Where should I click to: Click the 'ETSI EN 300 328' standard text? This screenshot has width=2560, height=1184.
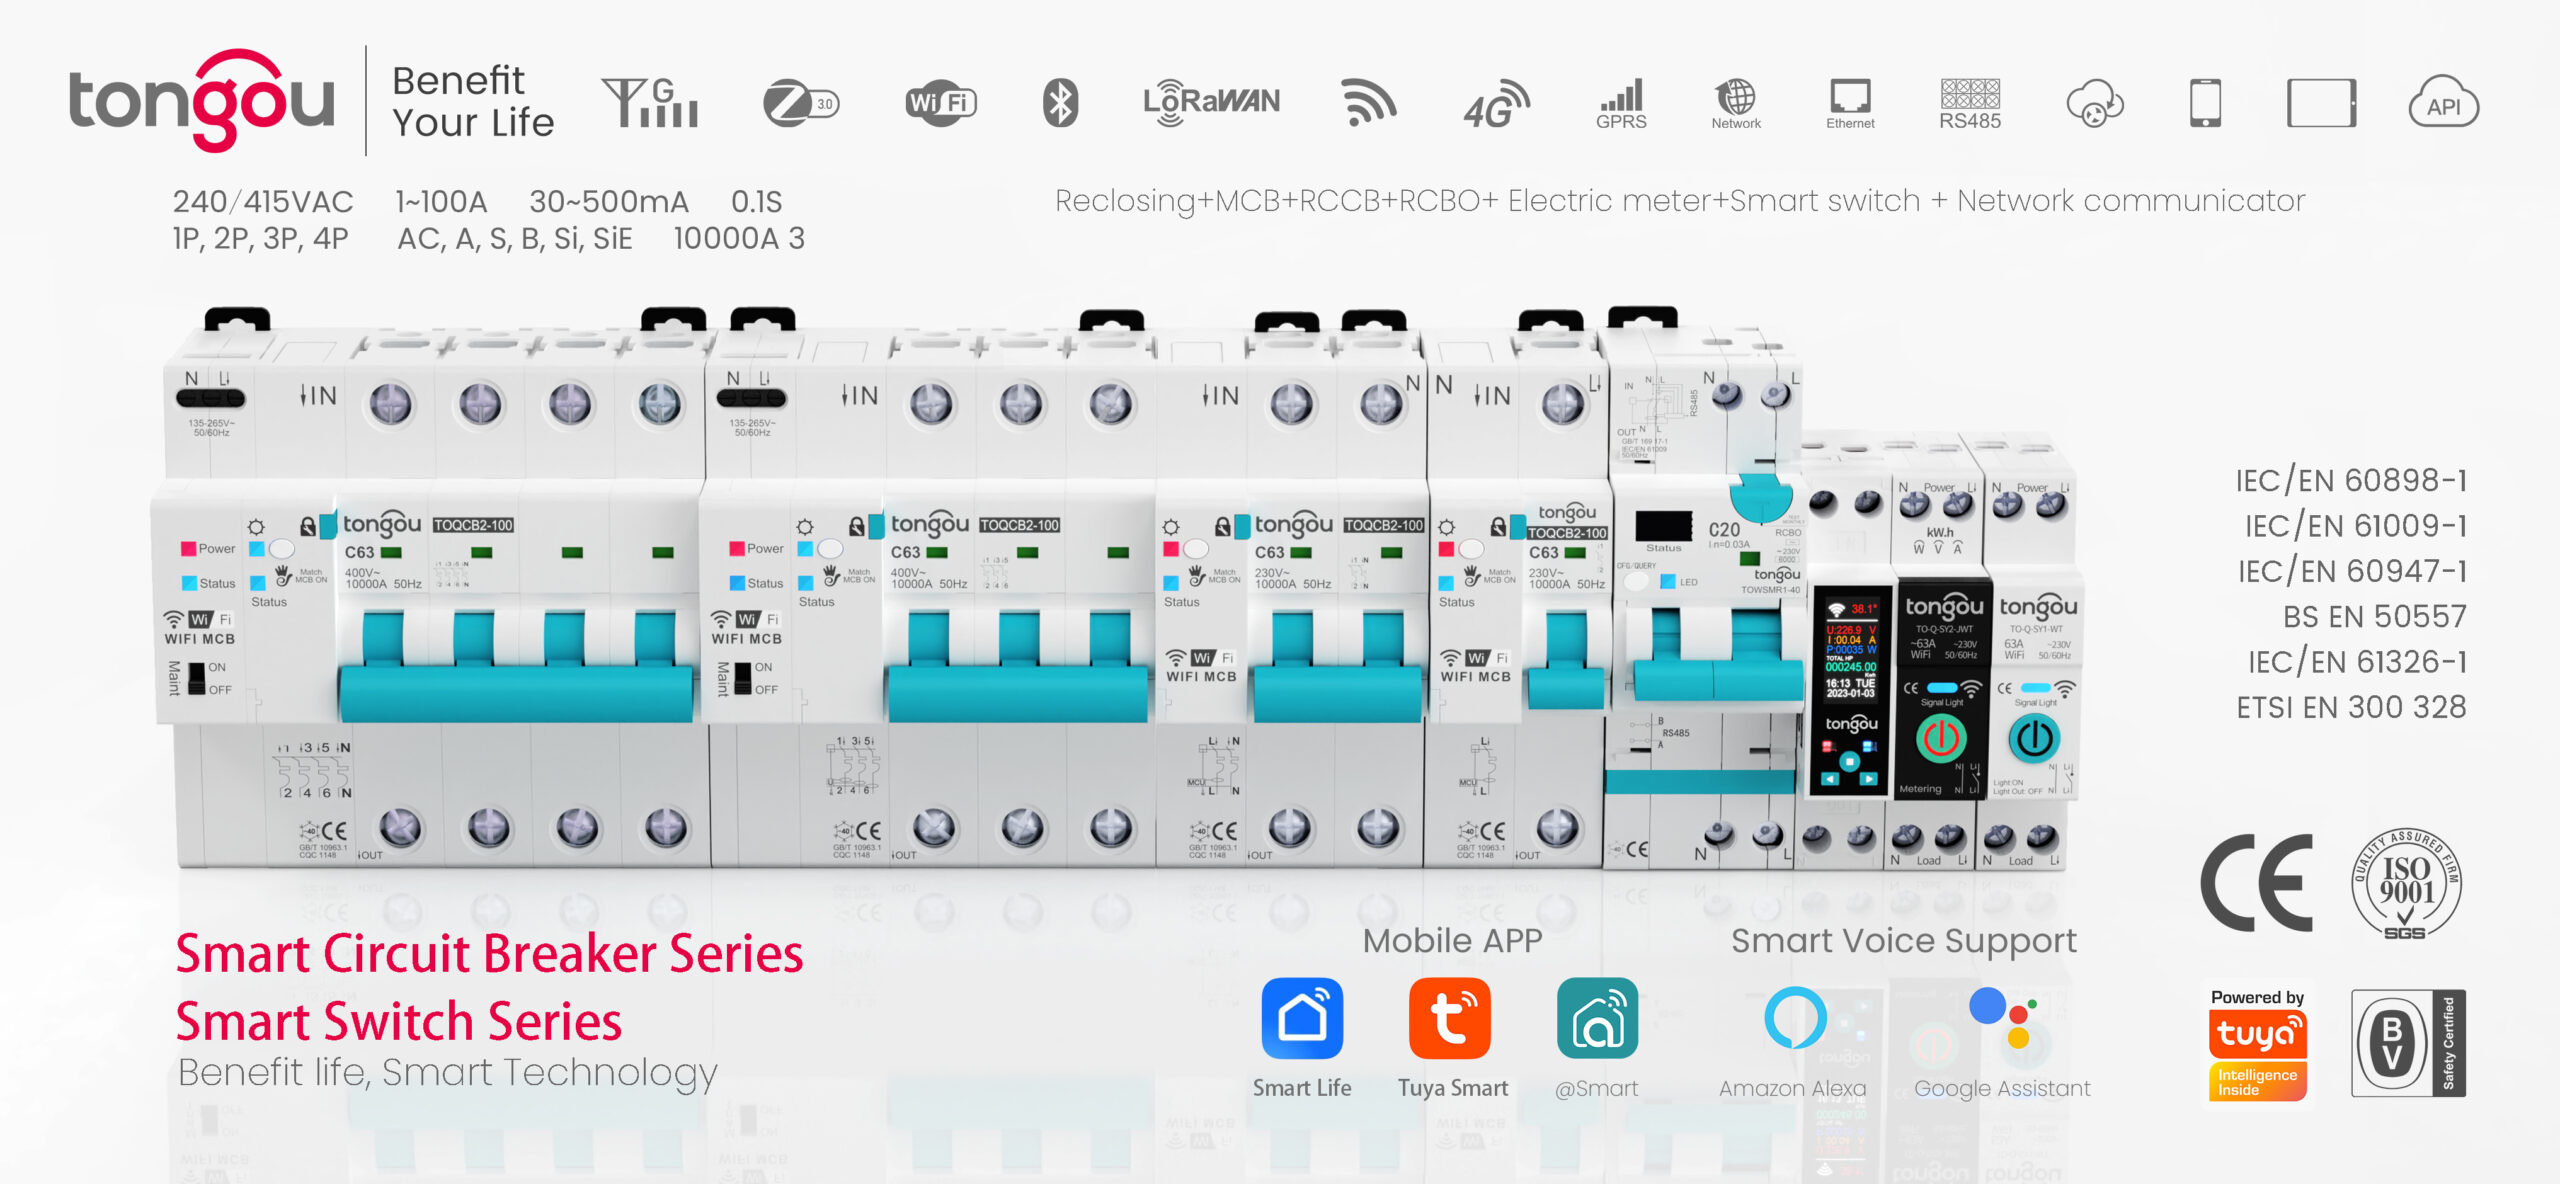pyautogui.click(x=2351, y=708)
